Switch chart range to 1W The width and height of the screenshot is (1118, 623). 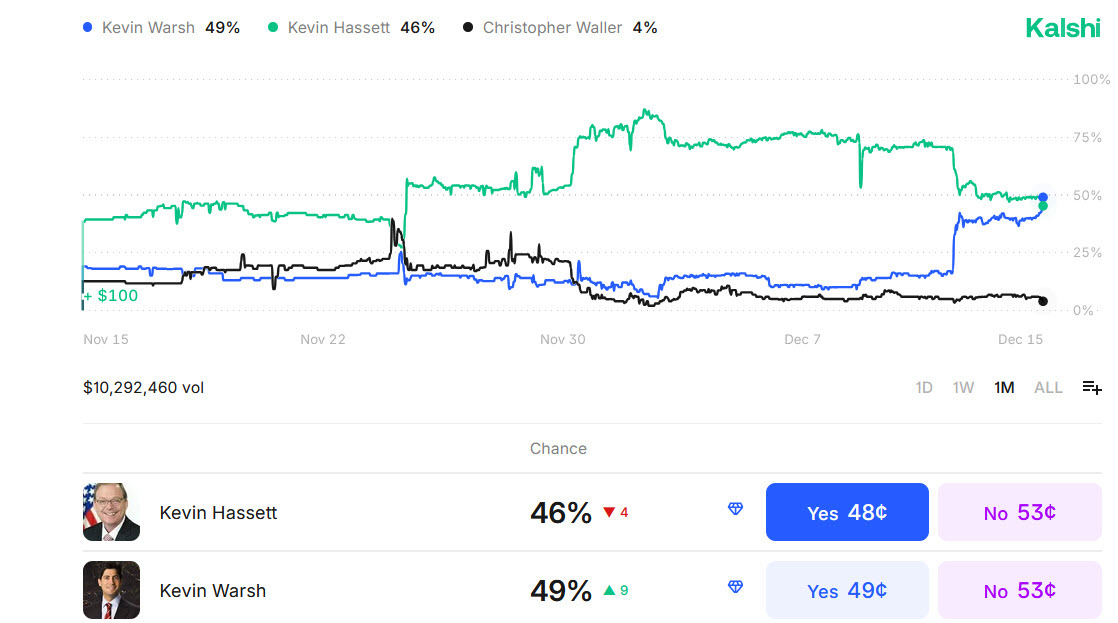point(963,388)
